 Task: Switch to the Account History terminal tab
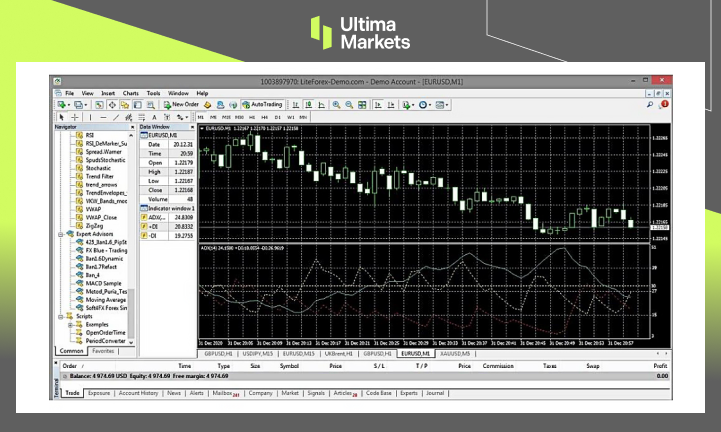(138, 393)
